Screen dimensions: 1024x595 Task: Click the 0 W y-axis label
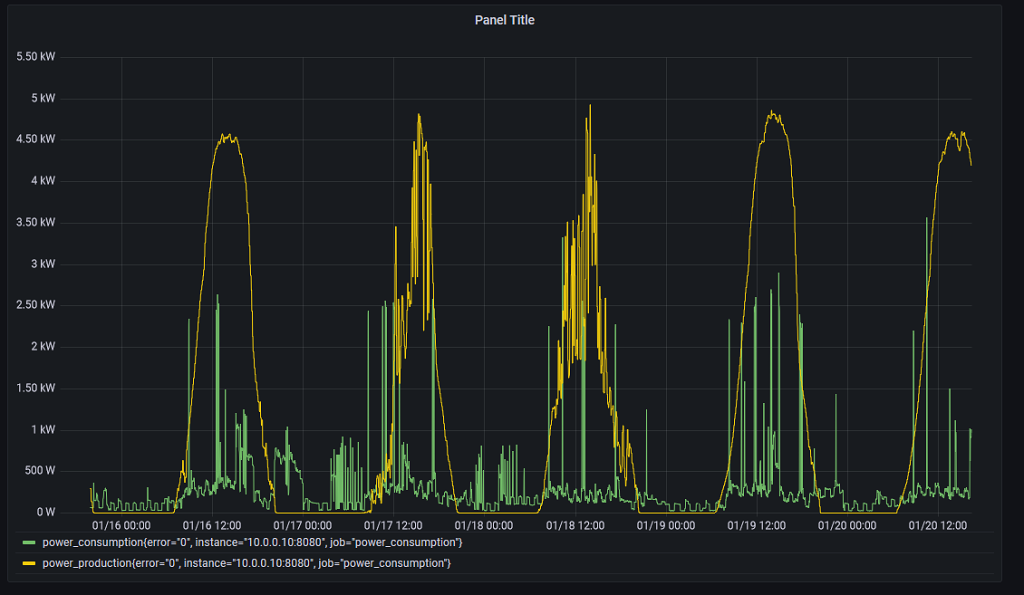[45, 512]
